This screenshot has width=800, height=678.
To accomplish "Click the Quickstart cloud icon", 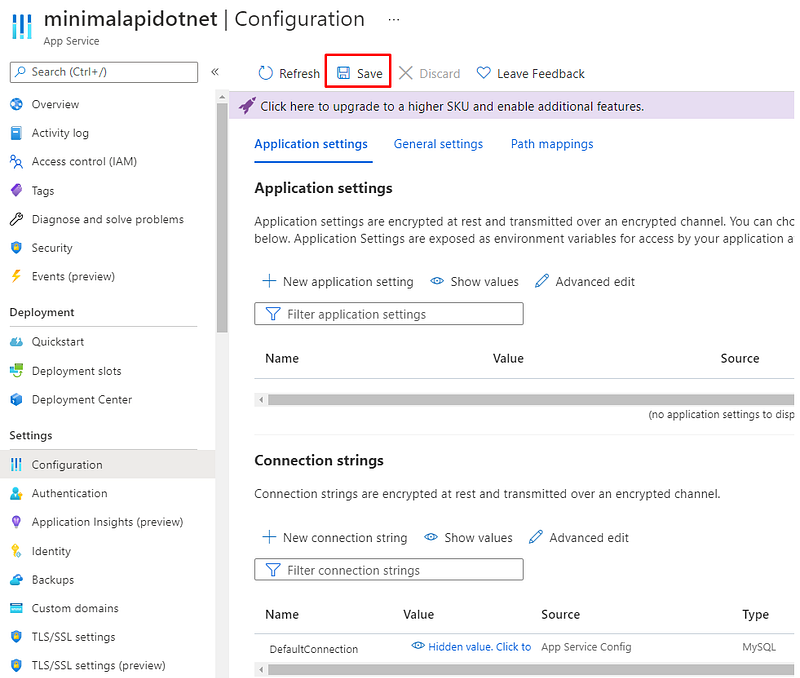I will (x=16, y=342).
